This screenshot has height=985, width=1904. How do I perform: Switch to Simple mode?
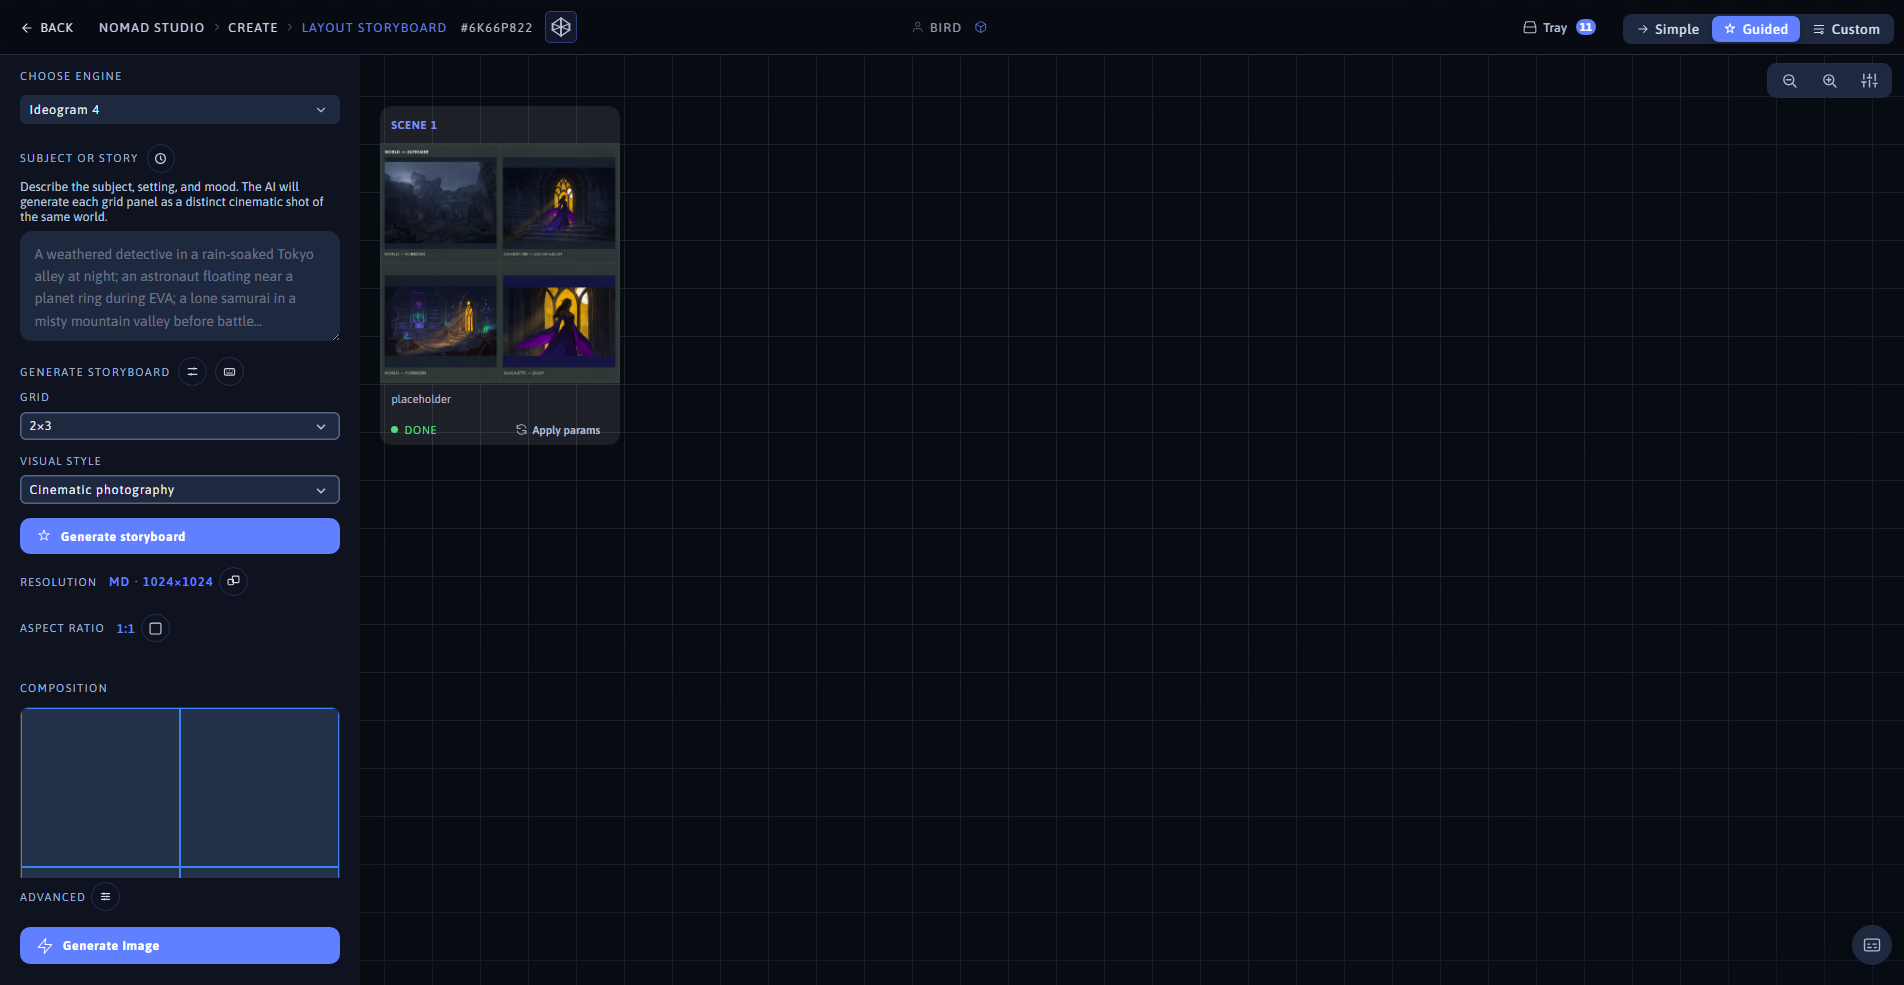click(x=1668, y=29)
